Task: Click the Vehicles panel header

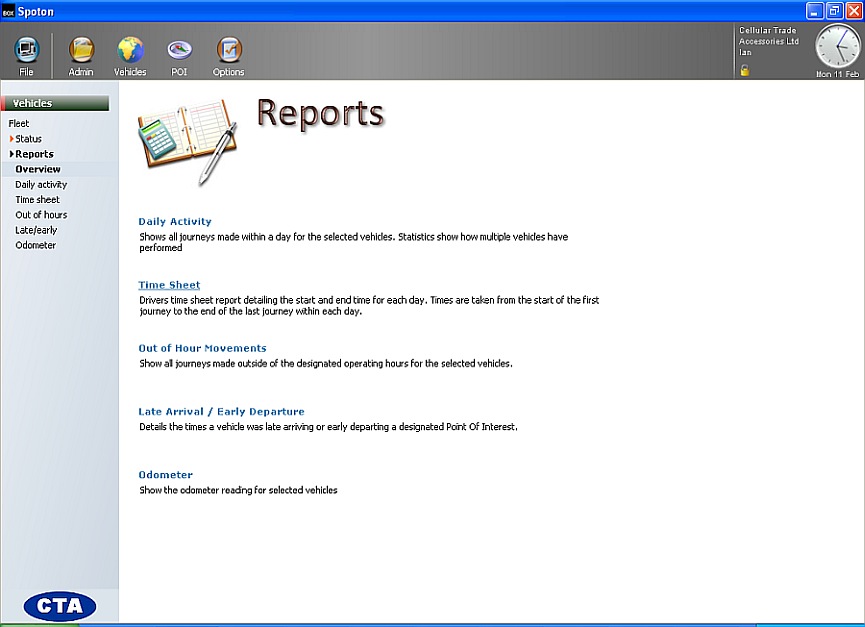Action: tap(55, 103)
